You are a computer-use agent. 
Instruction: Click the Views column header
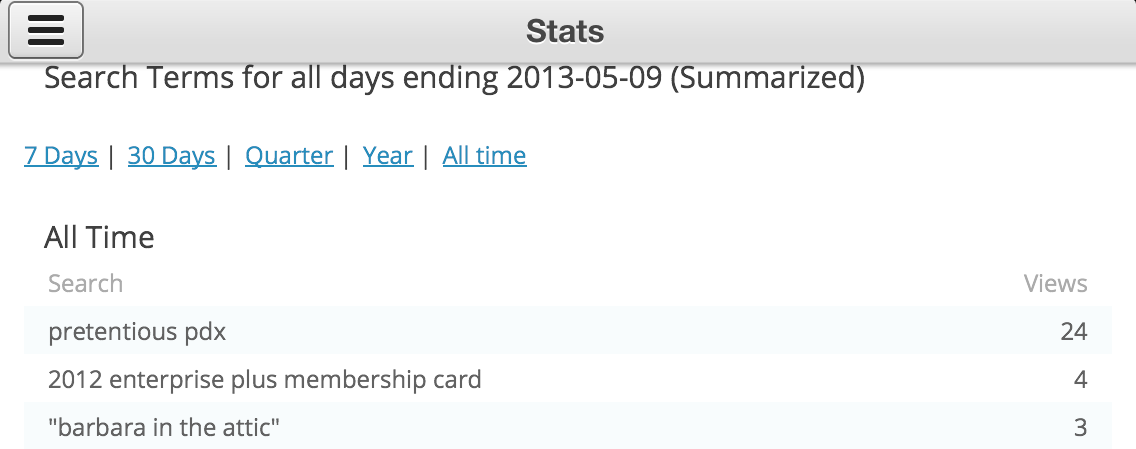(x=1055, y=284)
